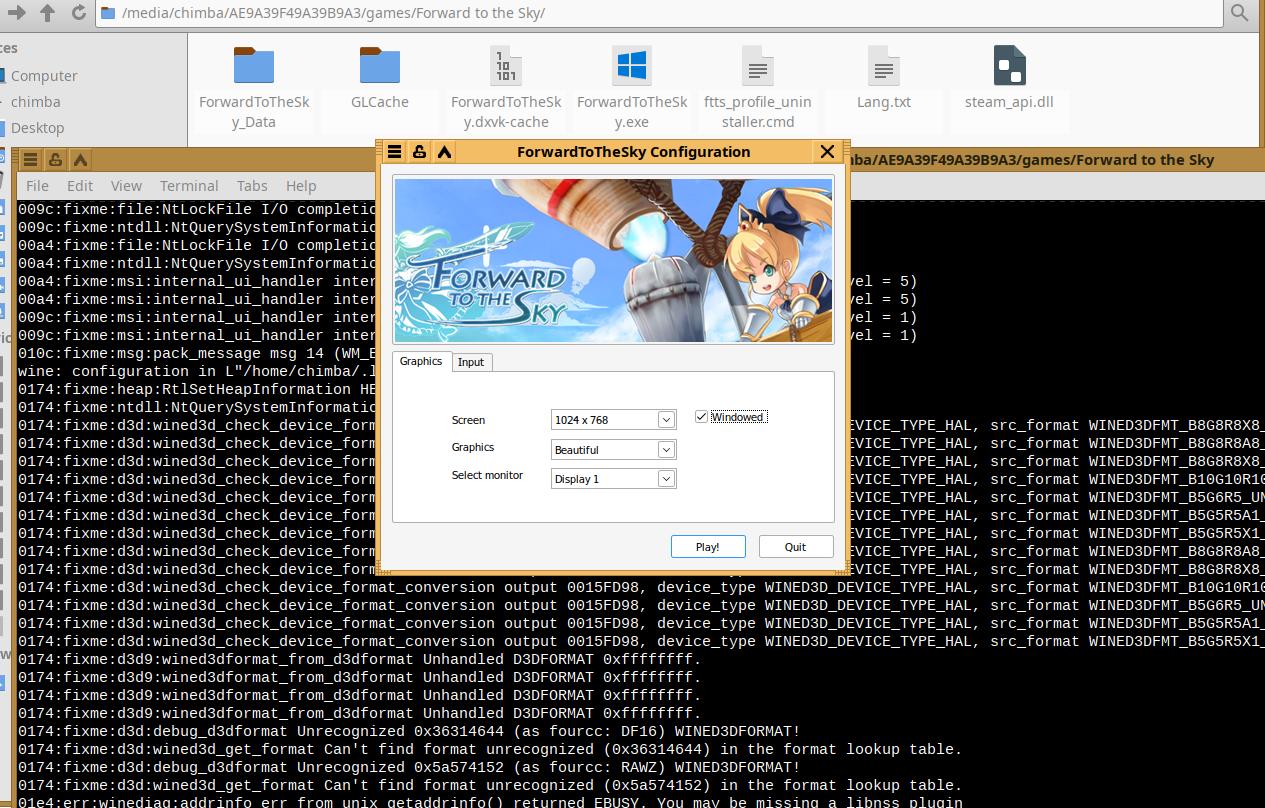Screen dimensions: 1265x808
Task: Open the Select monitor dropdown
Action: [x=614, y=479]
